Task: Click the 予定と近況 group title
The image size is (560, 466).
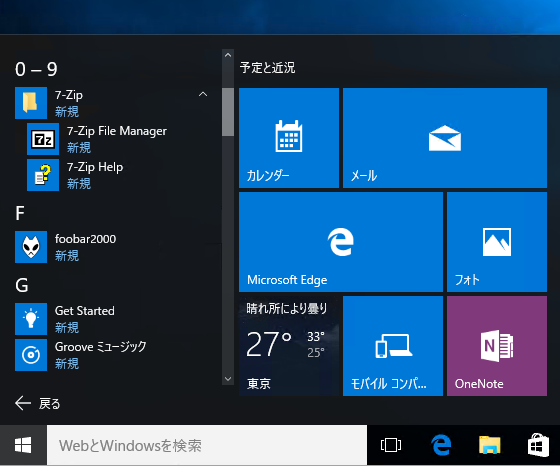Action: [268, 67]
